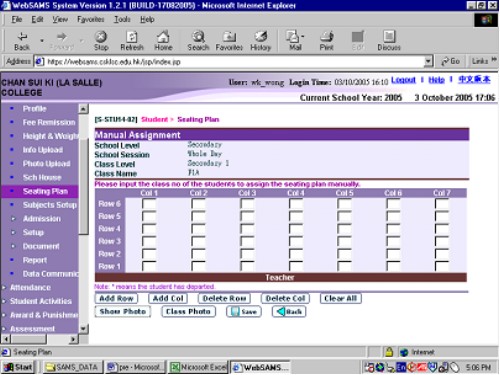Click Row 1 Col 7 seat field
The width and height of the screenshot is (500, 375).
point(442,266)
